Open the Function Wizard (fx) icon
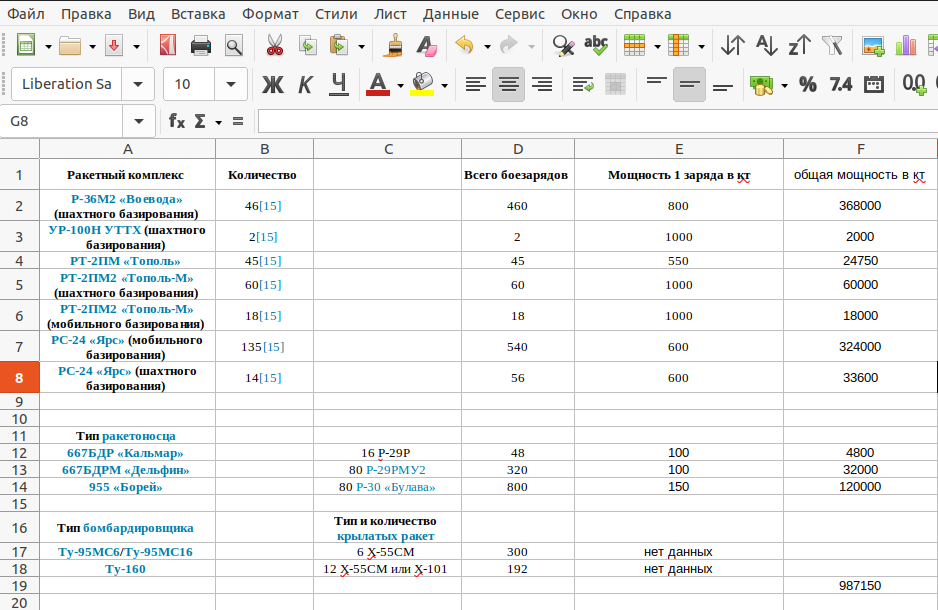The width and height of the screenshot is (938, 610). tap(177, 121)
